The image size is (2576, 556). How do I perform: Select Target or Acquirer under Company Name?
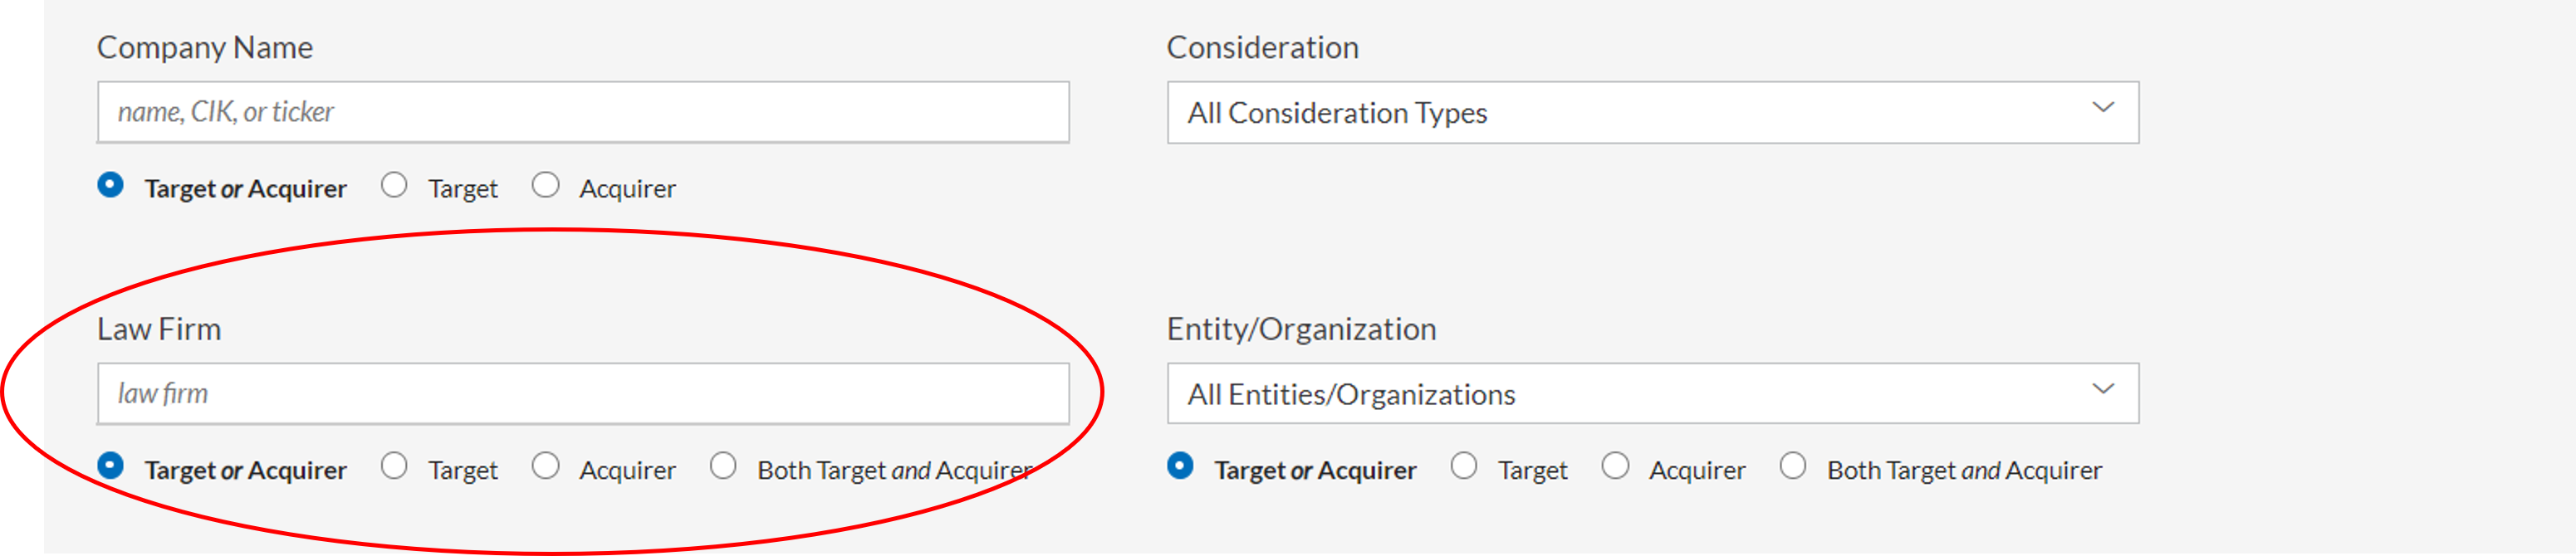click(111, 185)
